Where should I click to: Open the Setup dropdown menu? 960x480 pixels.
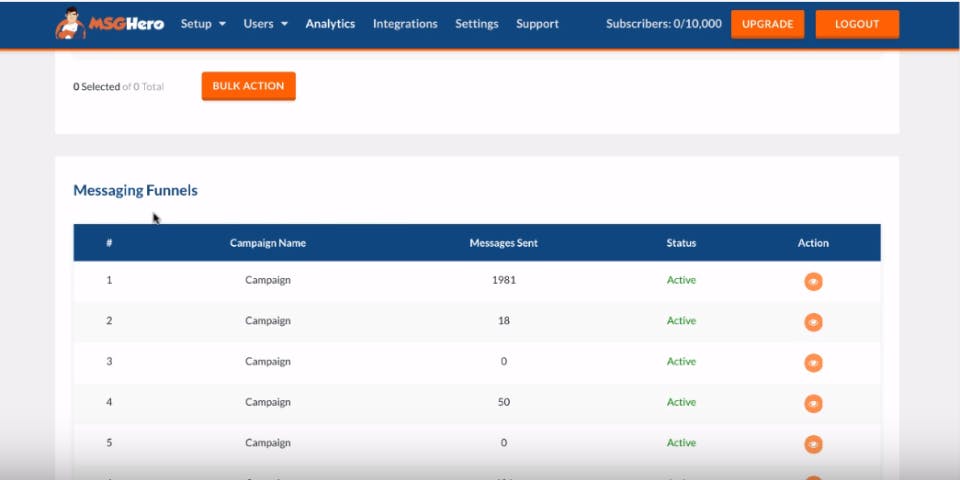pyautogui.click(x=203, y=24)
